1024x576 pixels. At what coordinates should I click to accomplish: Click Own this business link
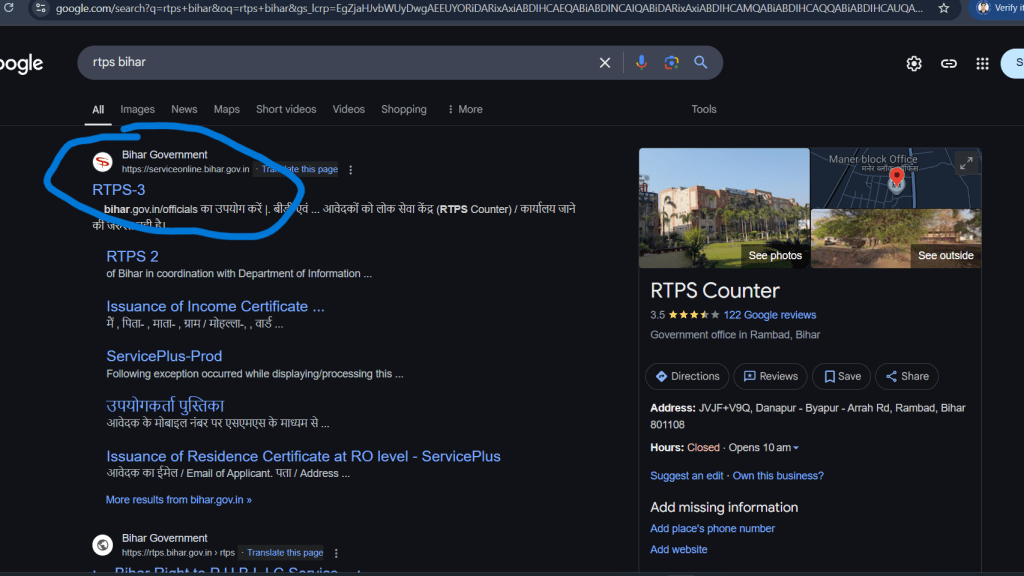(778, 475)
